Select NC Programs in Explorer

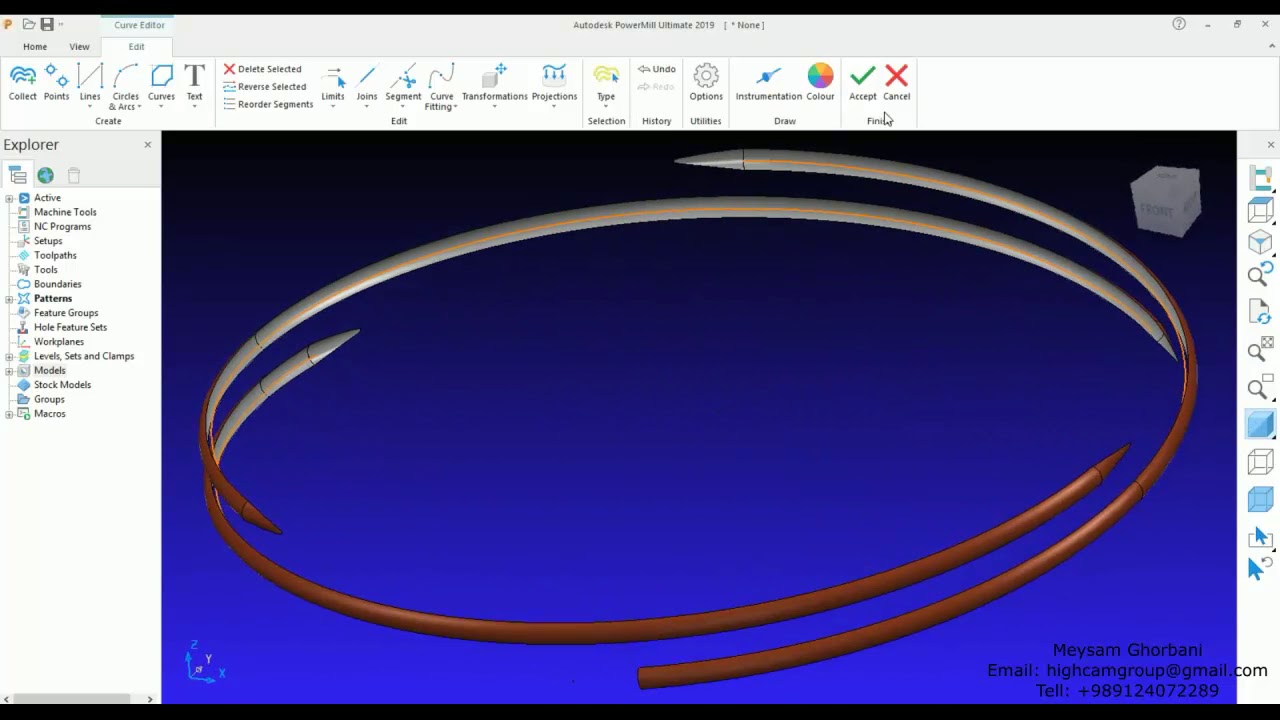pos(62,226)
